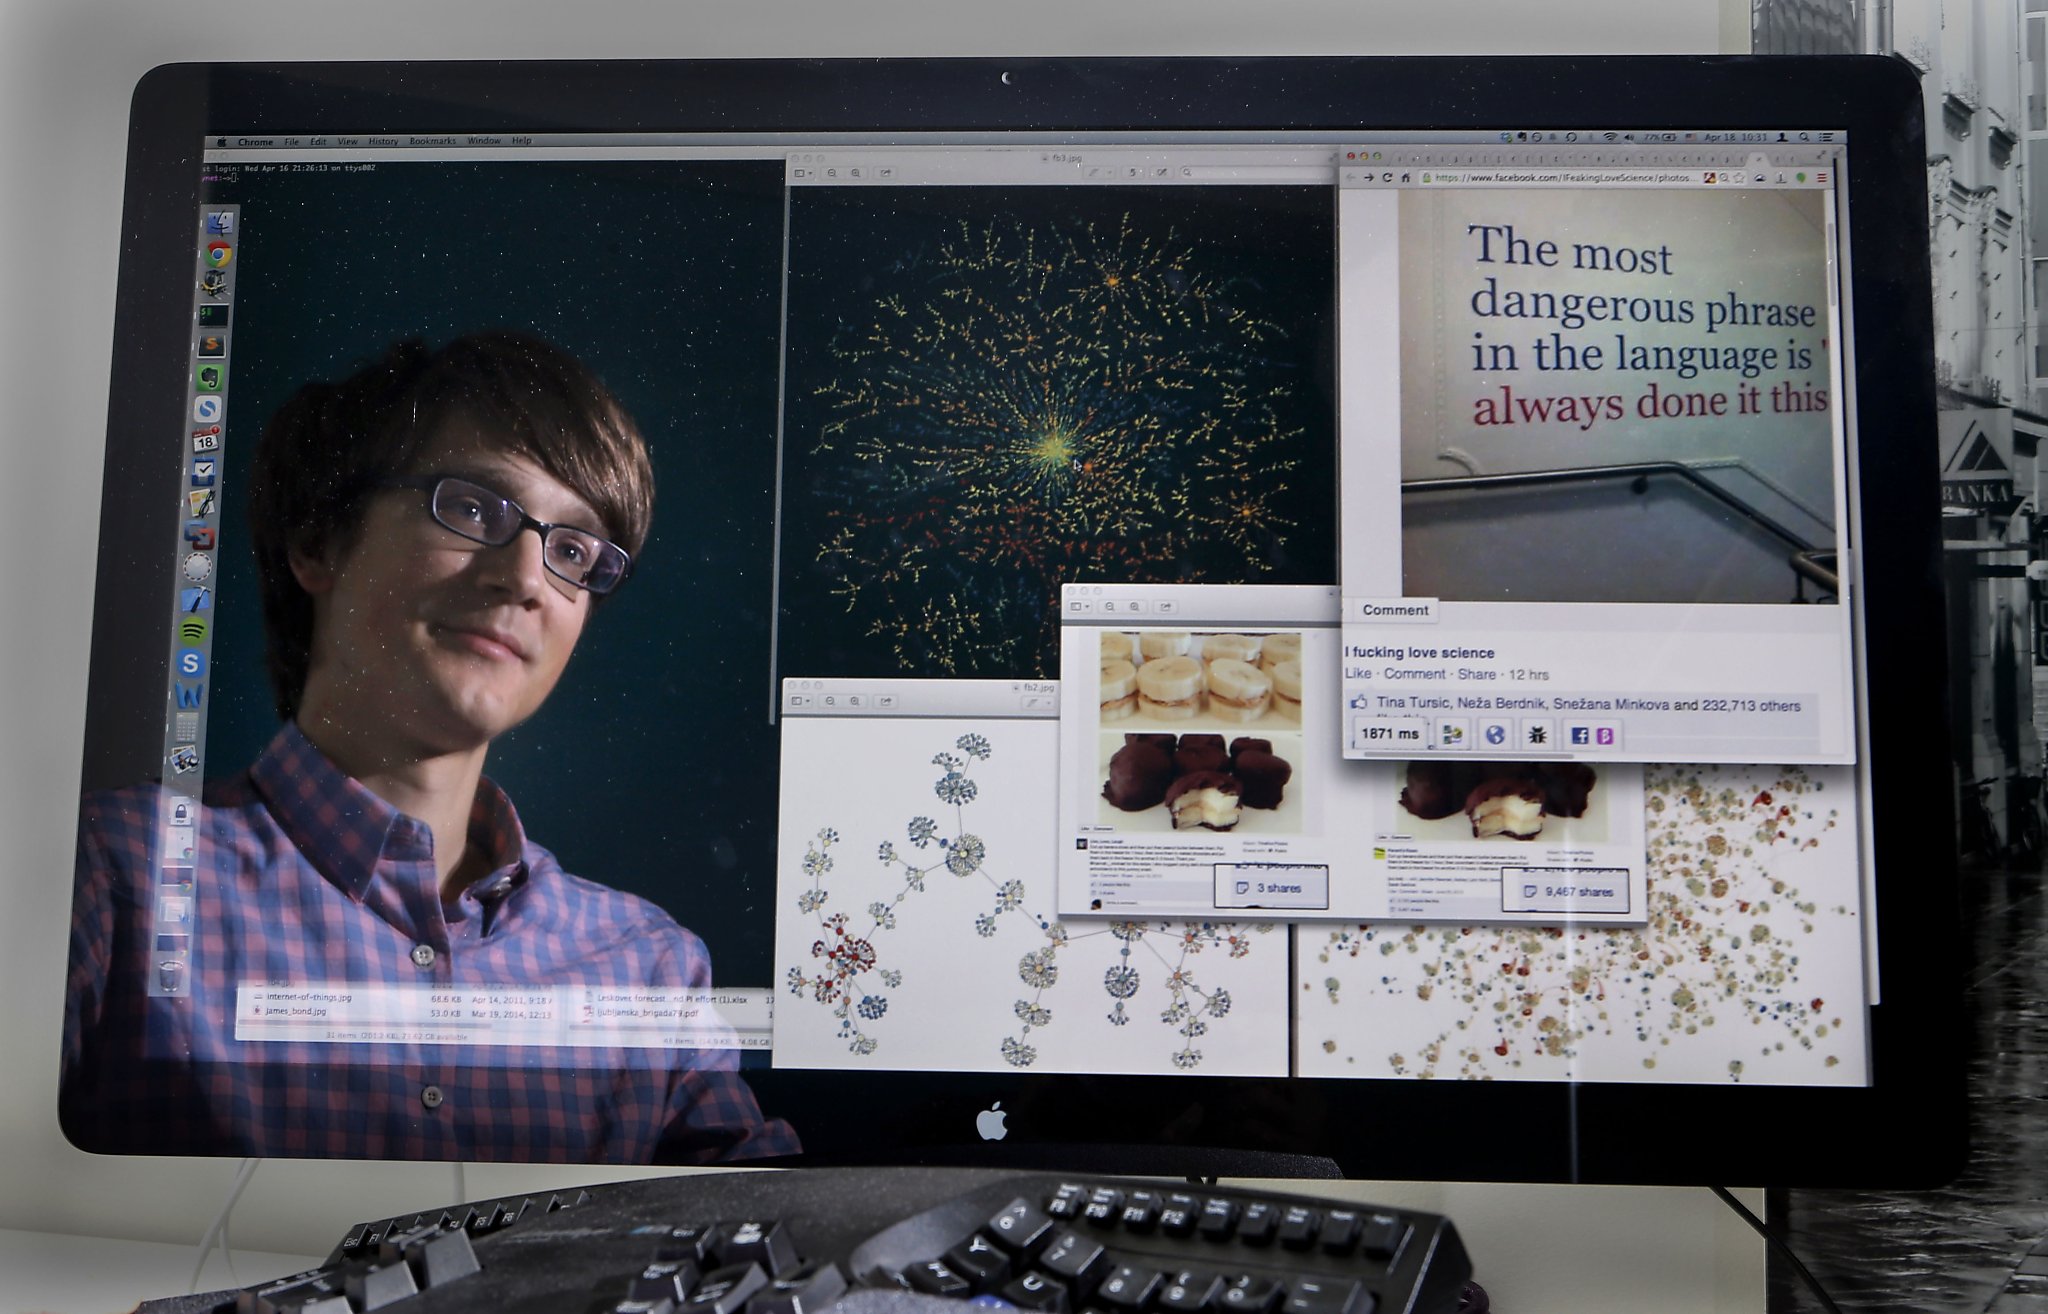
Task: Launch Evernote from the dock
Action: [x=209, y=377]
